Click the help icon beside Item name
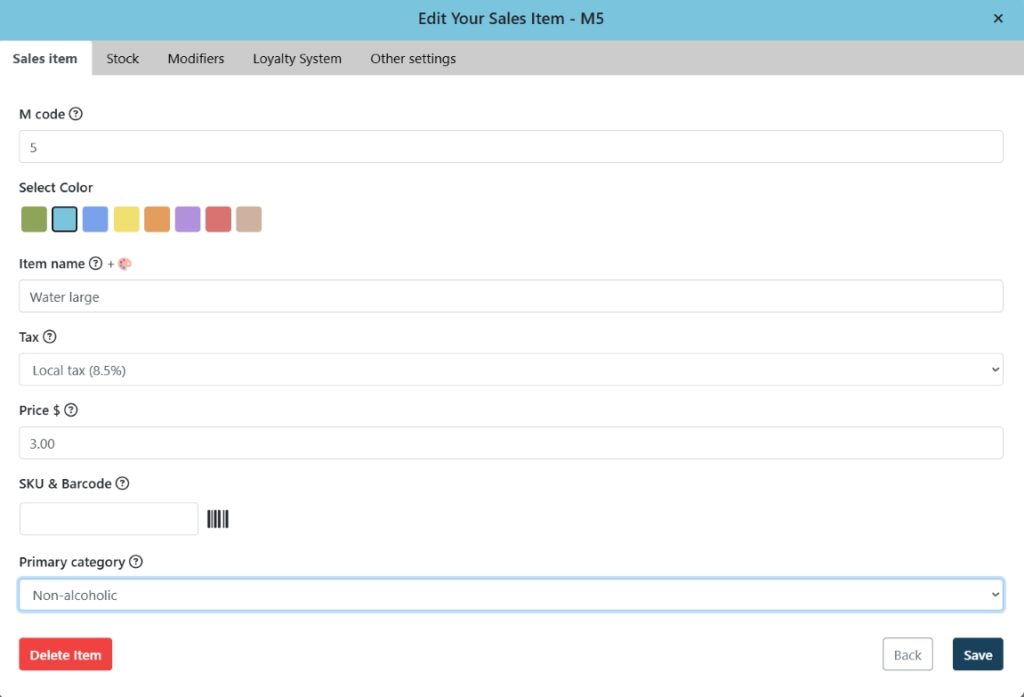This screenshot has height=697, width=1024. 96,264
